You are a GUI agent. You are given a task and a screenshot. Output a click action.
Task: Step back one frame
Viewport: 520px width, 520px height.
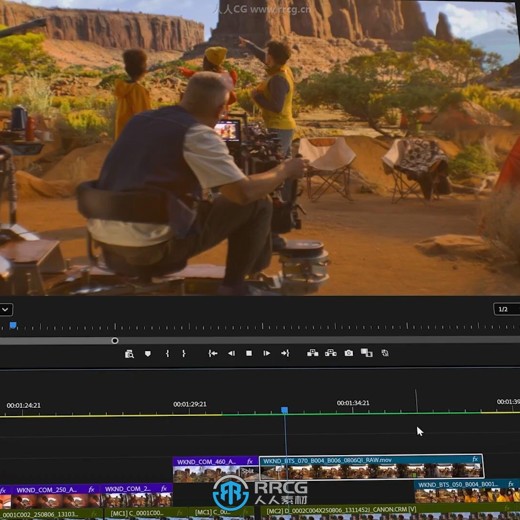(x=231, y=353)
